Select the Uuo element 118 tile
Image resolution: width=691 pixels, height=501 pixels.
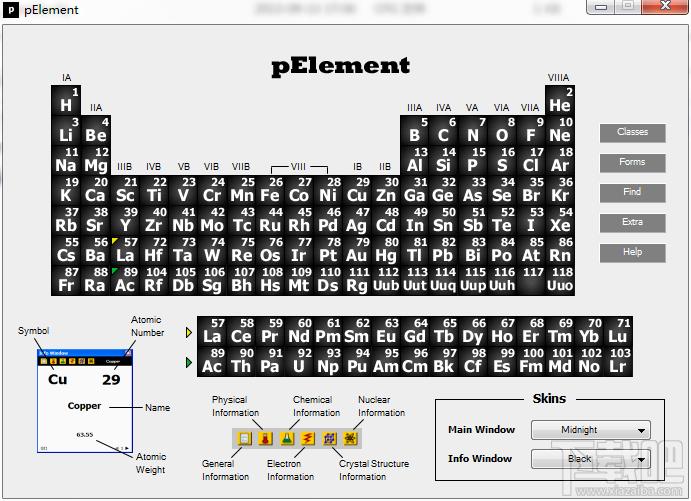(x=560, y=280)
